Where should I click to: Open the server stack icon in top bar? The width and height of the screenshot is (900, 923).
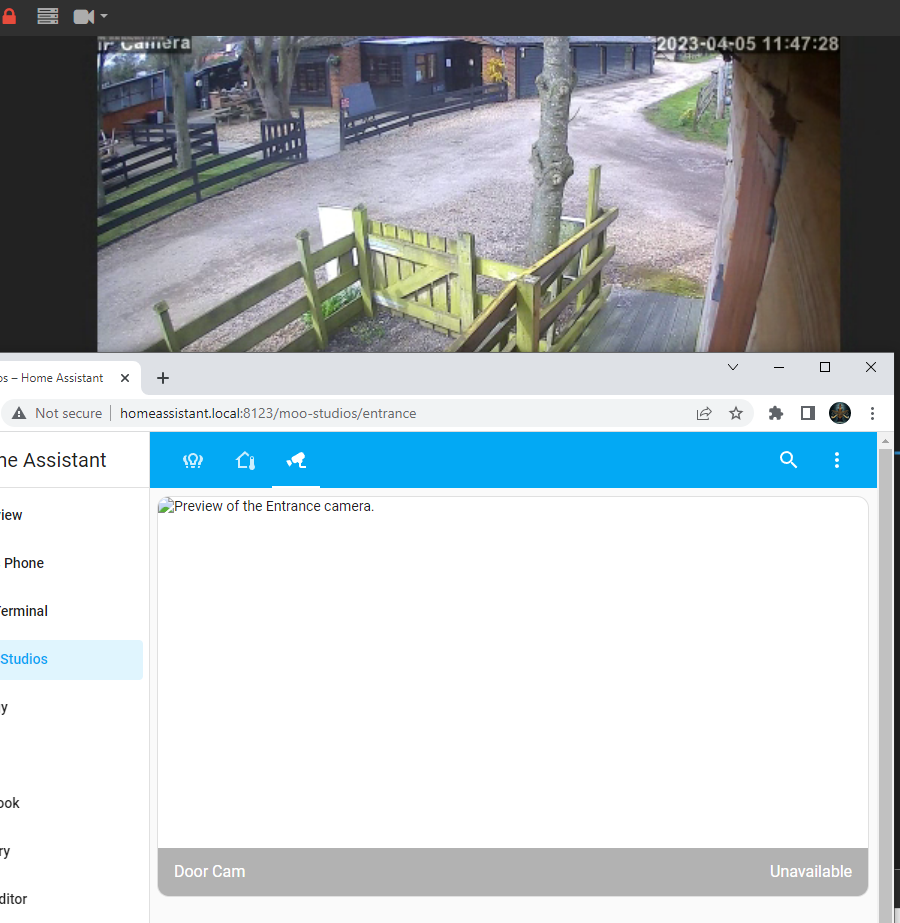(47, 15)
